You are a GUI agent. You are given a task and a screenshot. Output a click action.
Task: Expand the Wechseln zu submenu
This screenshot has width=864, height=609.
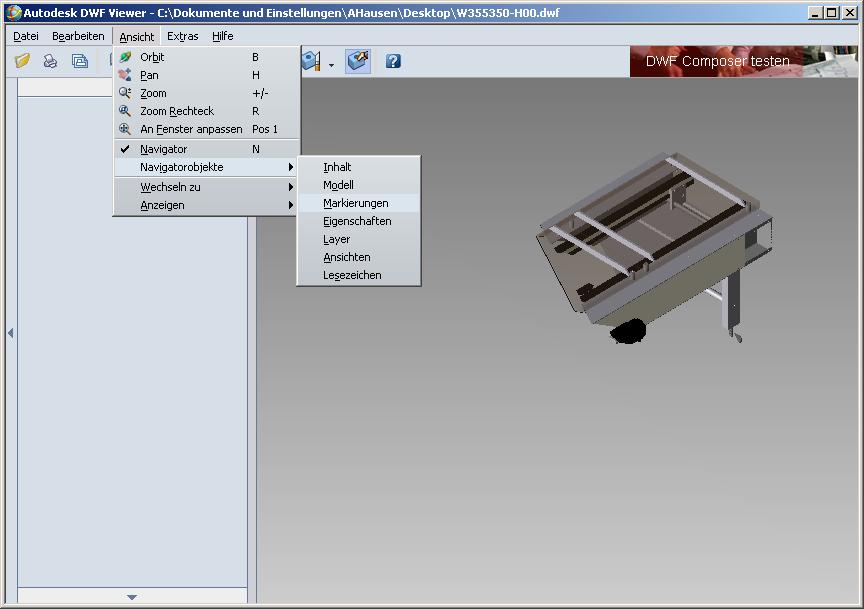[207, 187]
